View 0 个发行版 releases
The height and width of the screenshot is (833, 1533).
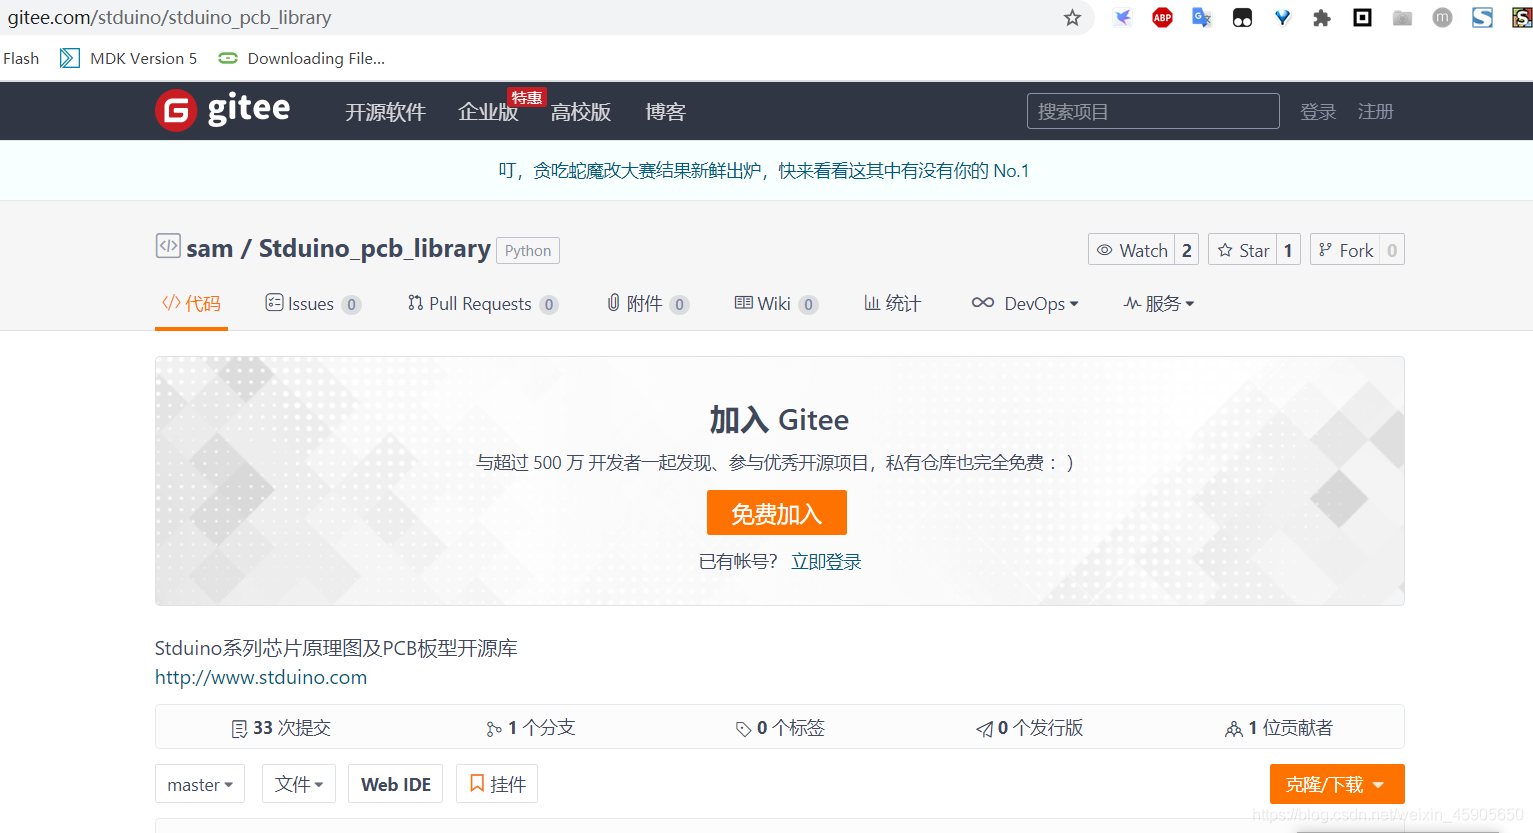(1030, 728)
